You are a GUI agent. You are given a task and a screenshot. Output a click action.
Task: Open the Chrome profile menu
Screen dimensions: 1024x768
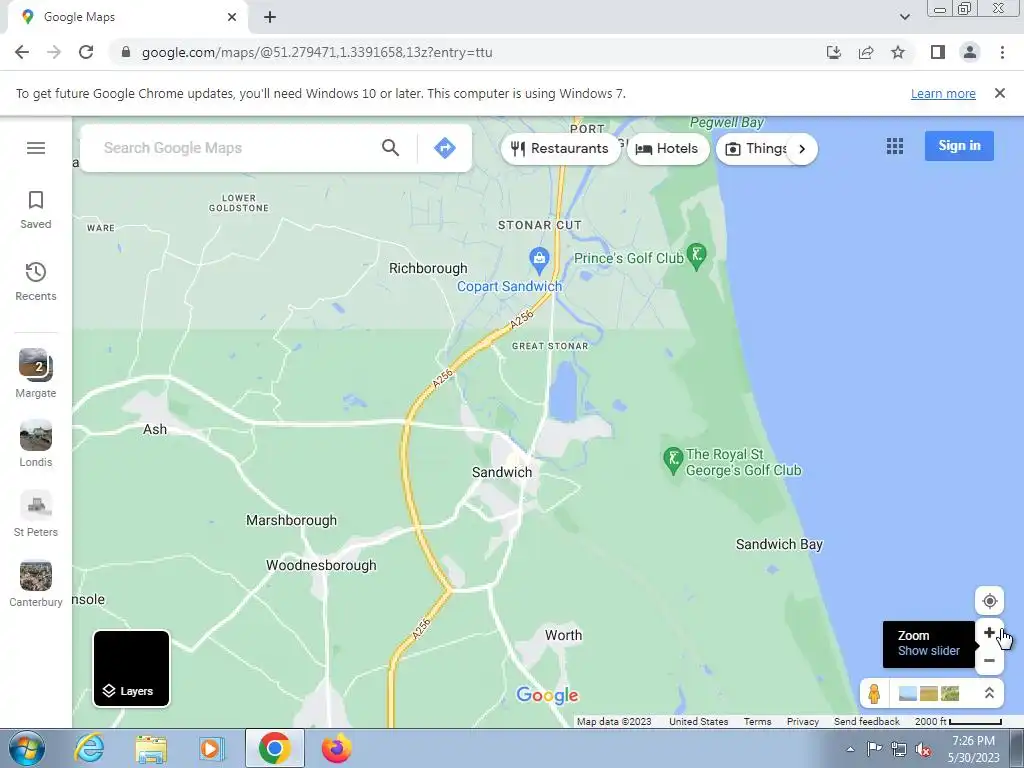970,52
